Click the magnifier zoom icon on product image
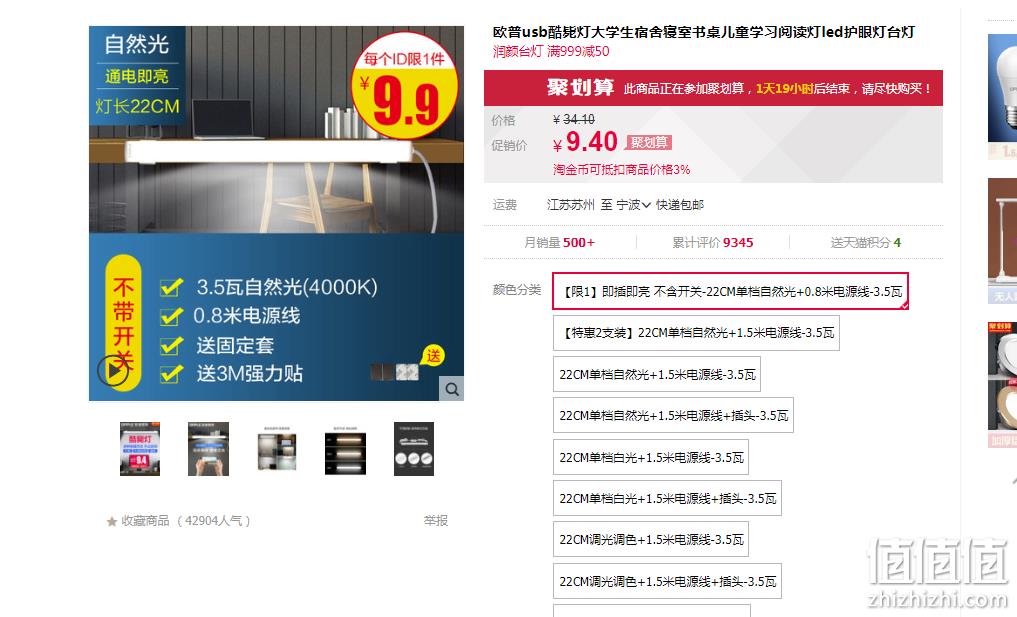The height and width of the screenshot is (617, 1017). [452, 389]
